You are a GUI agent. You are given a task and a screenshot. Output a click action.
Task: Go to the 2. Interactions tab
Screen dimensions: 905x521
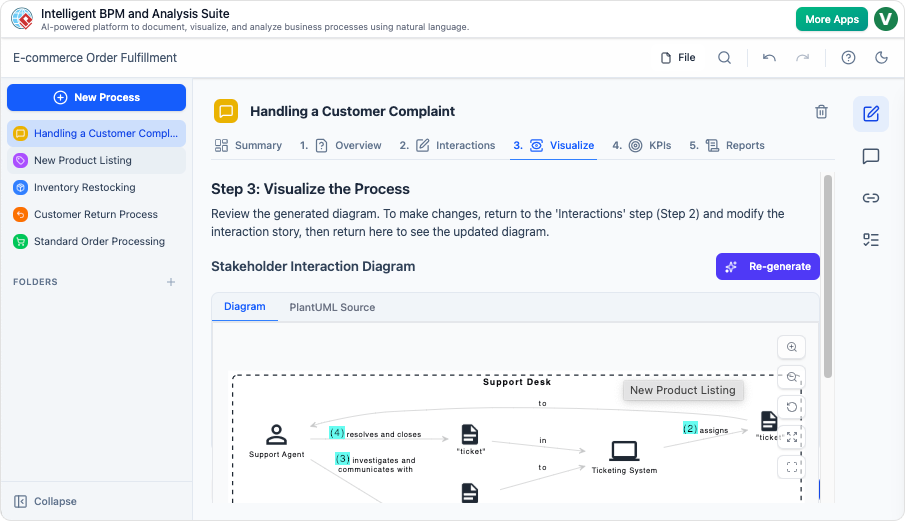(x=447, y=145)
